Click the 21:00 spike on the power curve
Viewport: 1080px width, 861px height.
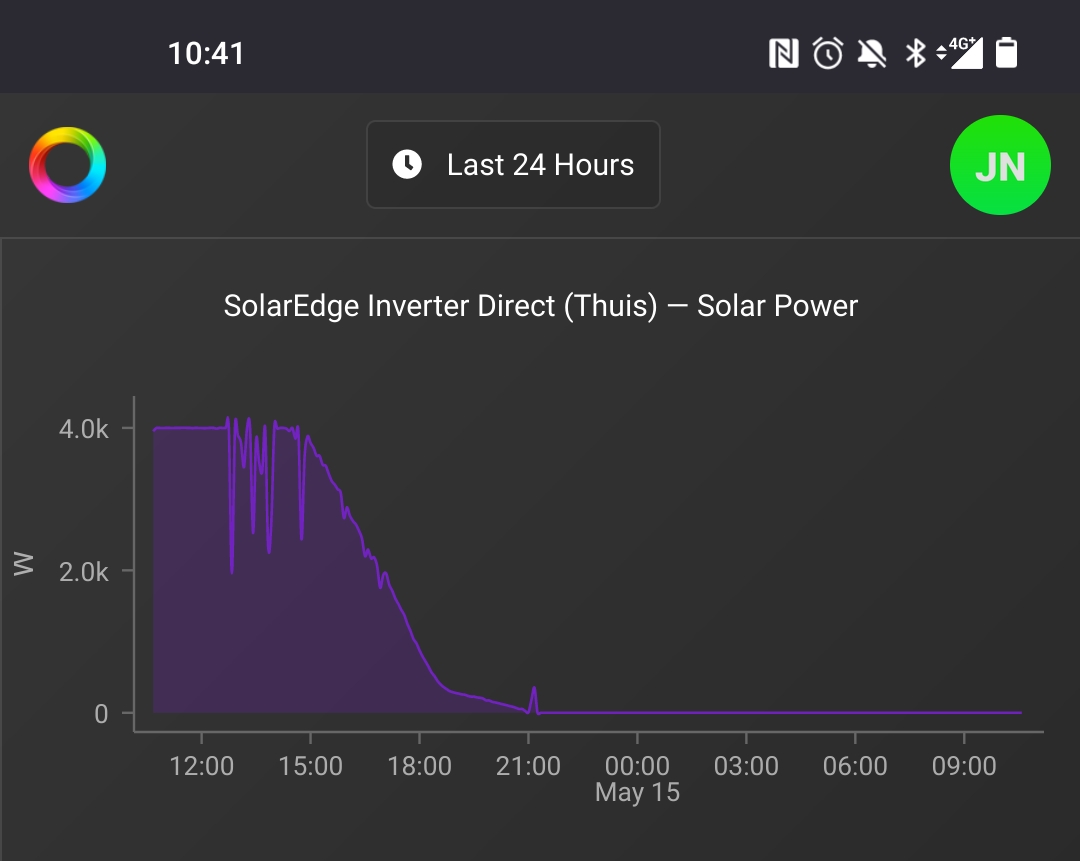[x=534, y=698]
